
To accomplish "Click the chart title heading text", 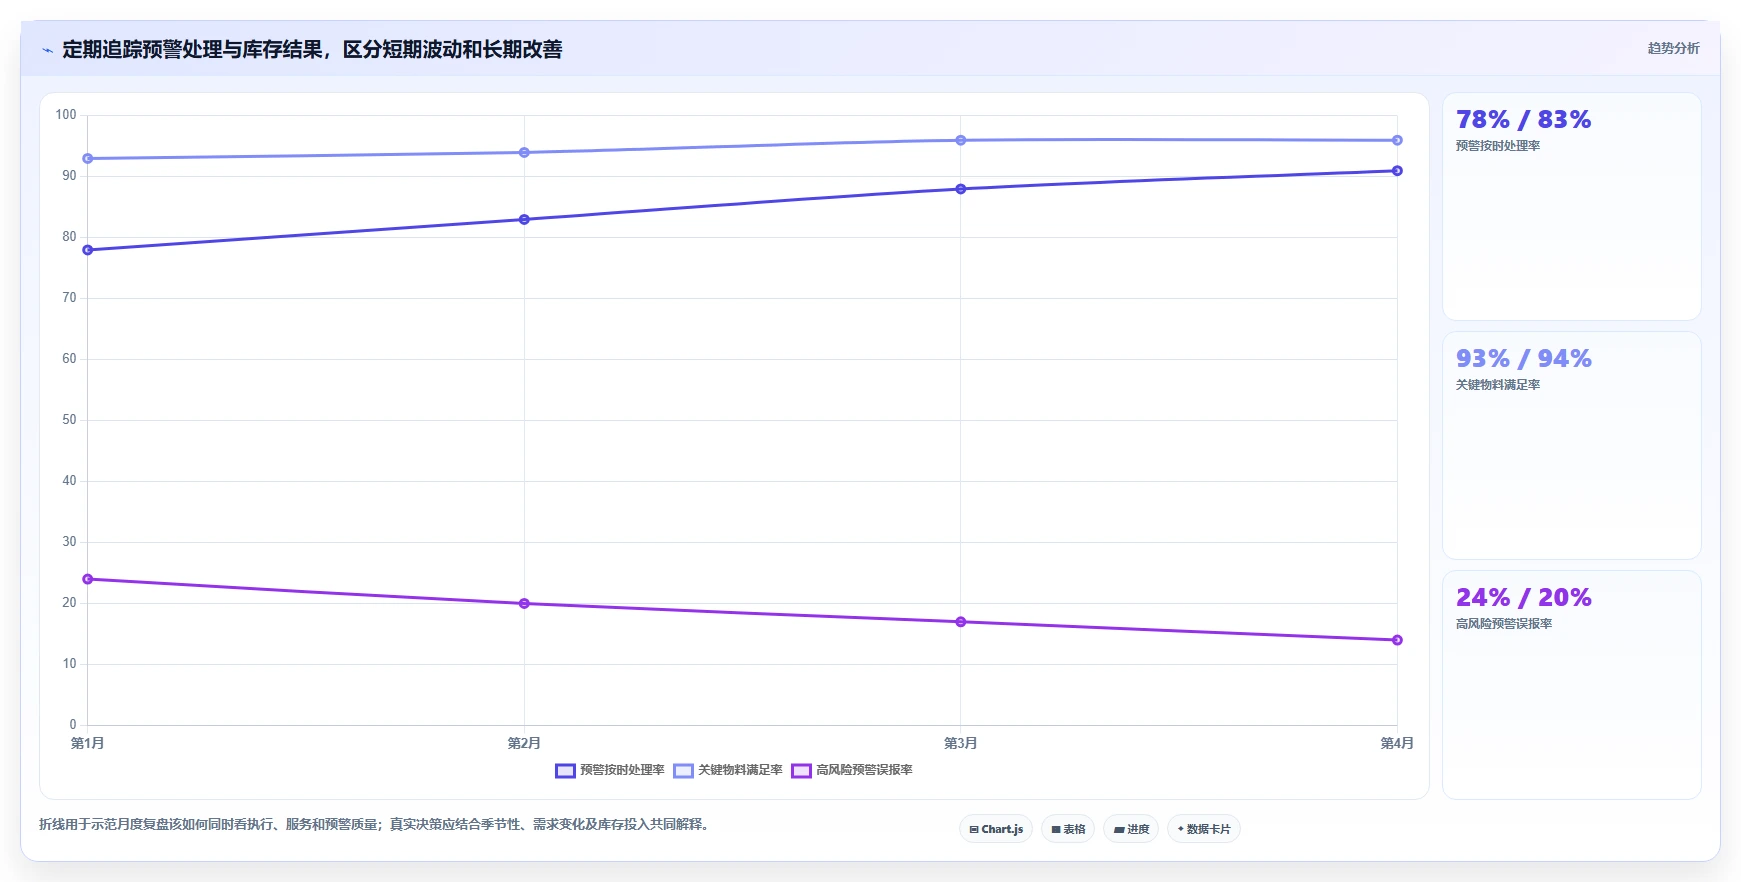I will (312, 49).
